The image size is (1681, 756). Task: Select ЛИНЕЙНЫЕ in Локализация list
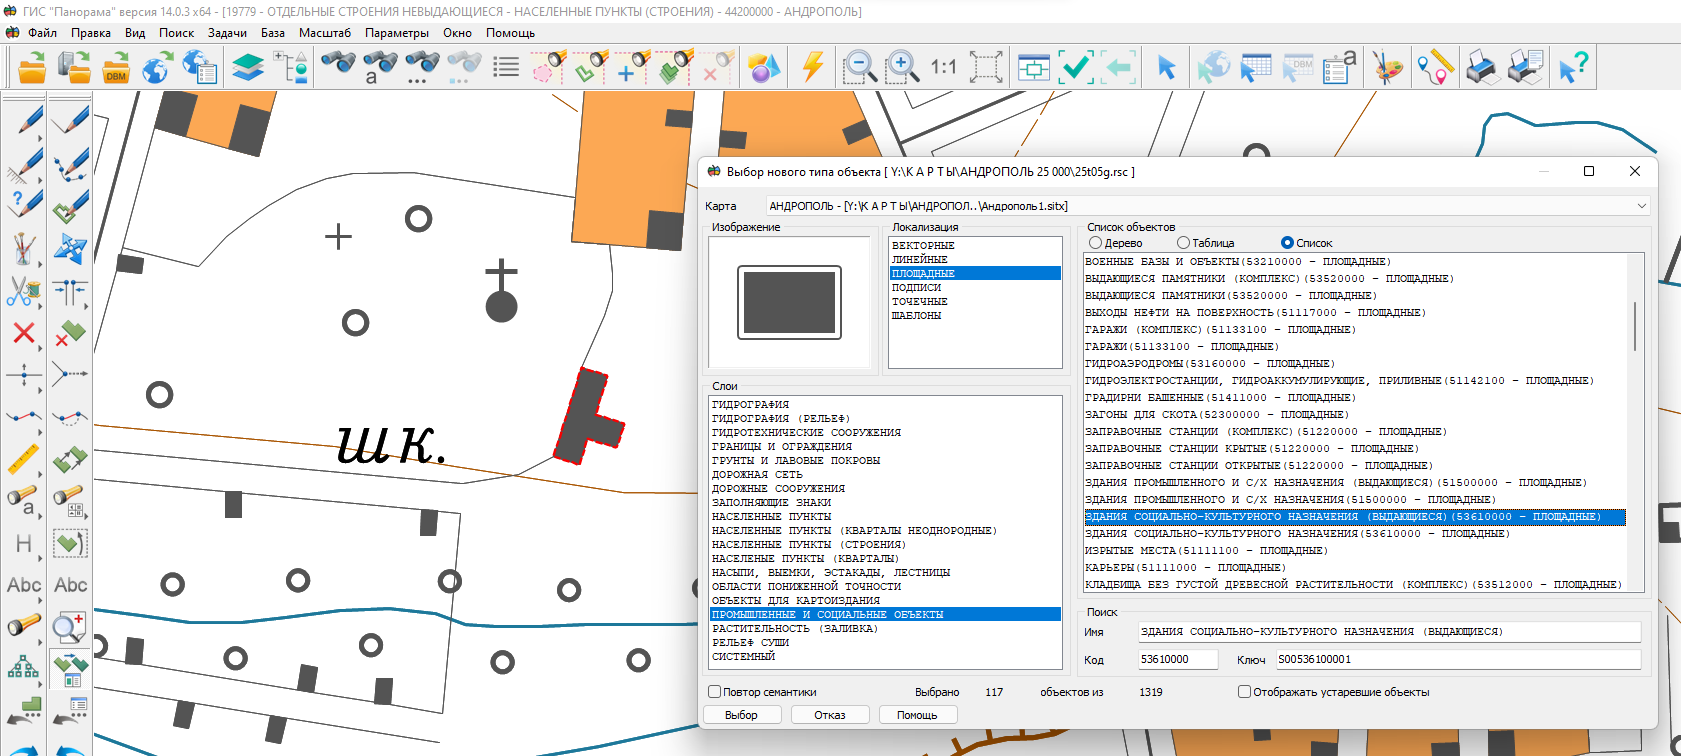tap(919, 259)
